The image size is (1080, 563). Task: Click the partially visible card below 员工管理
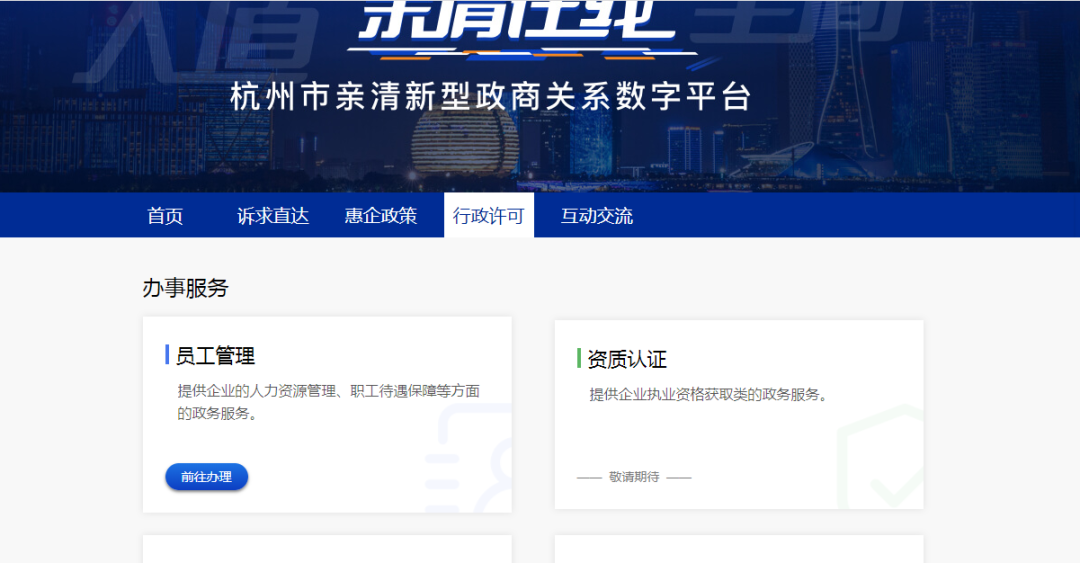(x=327, y=549)
